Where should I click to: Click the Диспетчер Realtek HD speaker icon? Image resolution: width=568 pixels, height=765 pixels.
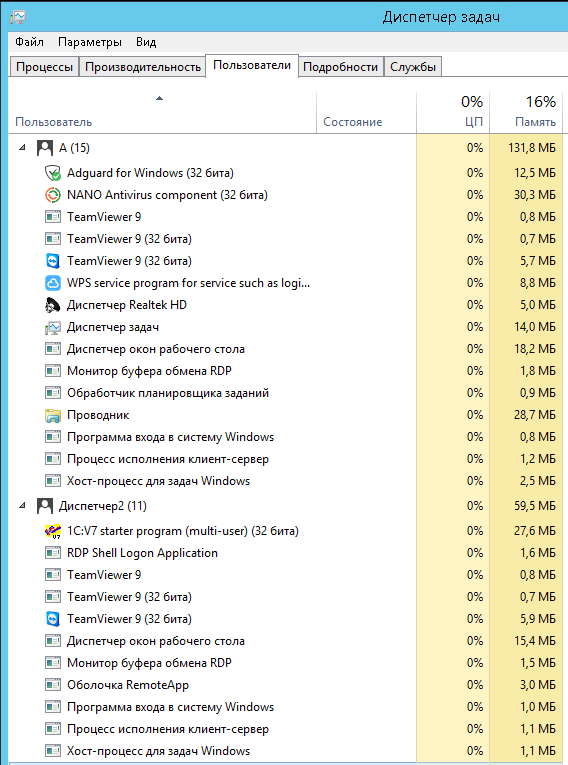pos(53,305)
